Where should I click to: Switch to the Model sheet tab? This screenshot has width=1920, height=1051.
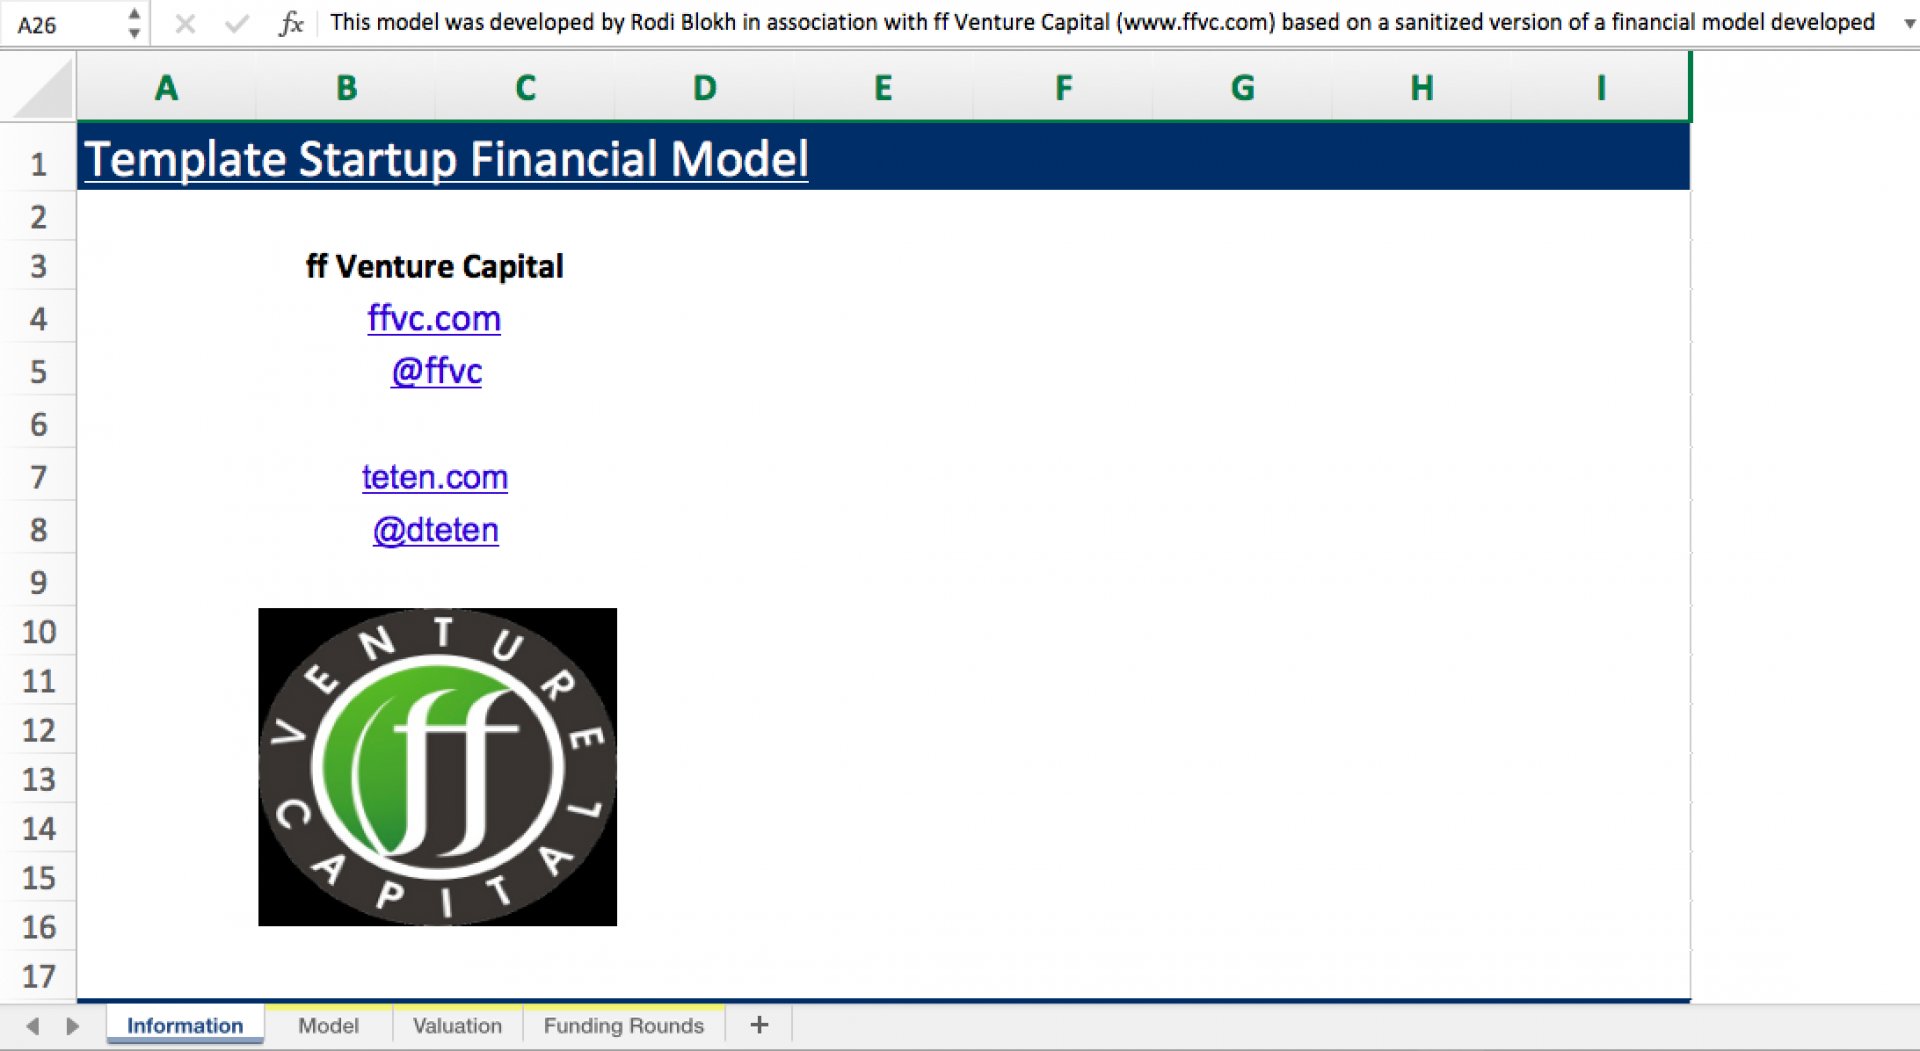328,1025
